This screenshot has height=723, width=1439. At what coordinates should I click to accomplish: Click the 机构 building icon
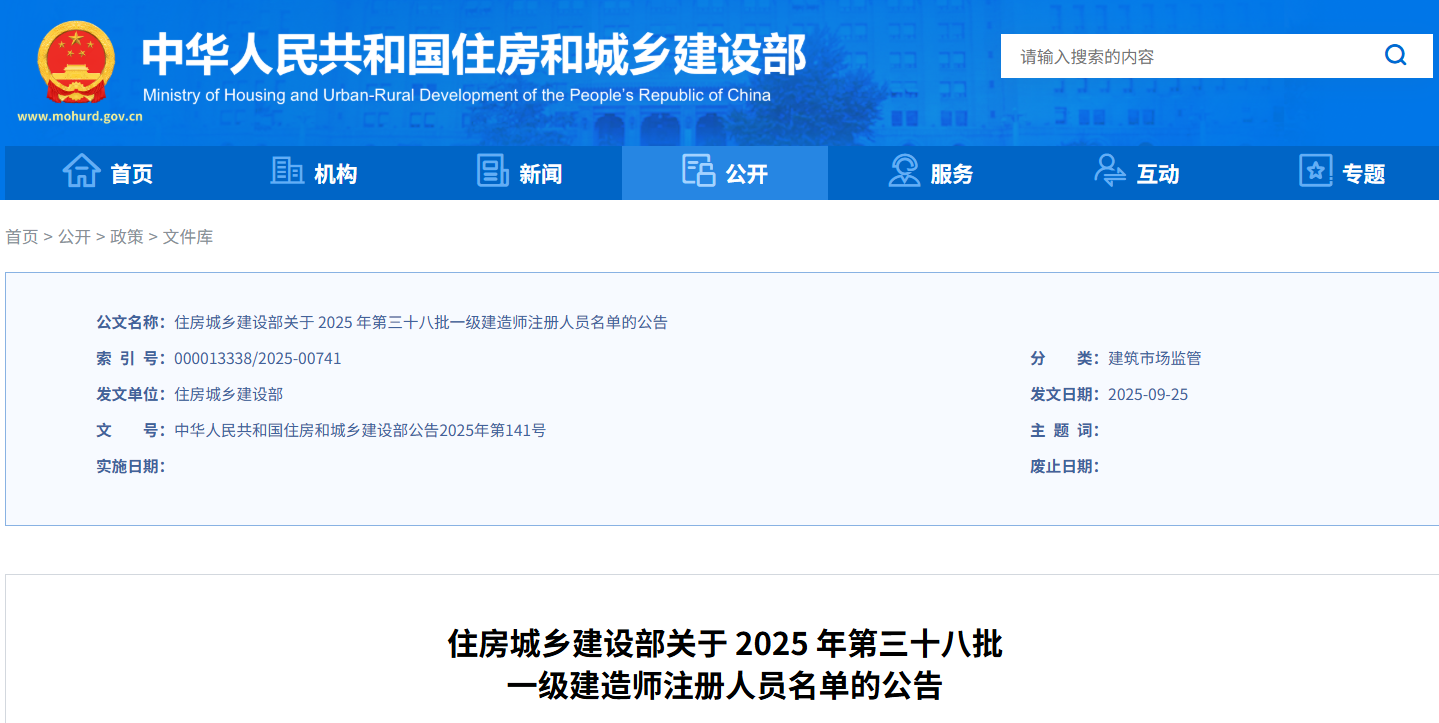287,171
